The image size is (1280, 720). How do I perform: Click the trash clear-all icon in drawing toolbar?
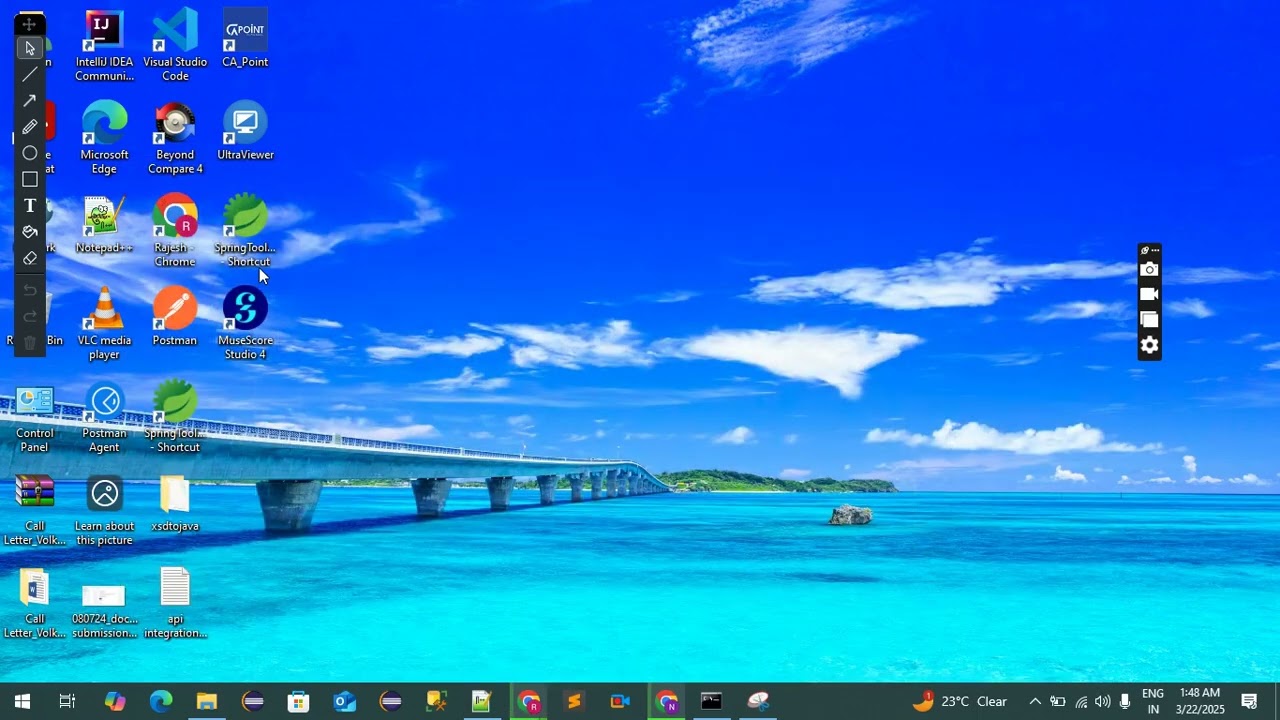[30, 343]
